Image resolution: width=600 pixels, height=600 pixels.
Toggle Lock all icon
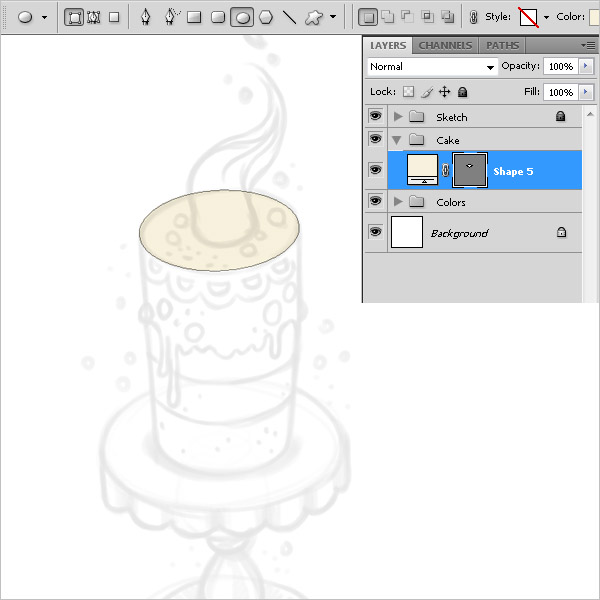[463, 92]
